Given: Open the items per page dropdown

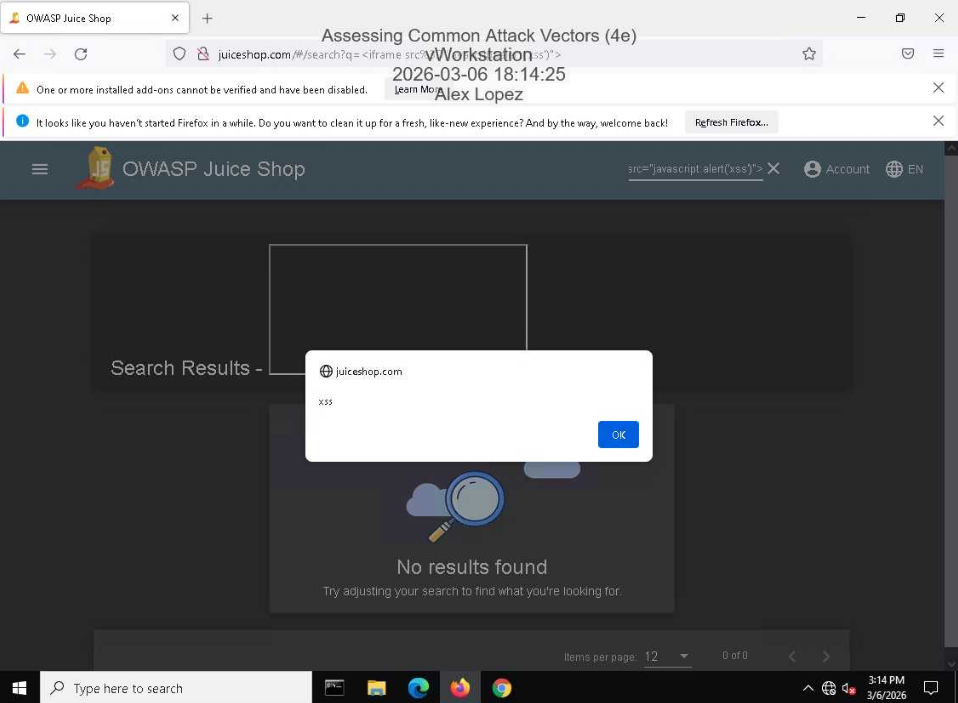Looking at the screenshot, I should (x=667, y=655).
